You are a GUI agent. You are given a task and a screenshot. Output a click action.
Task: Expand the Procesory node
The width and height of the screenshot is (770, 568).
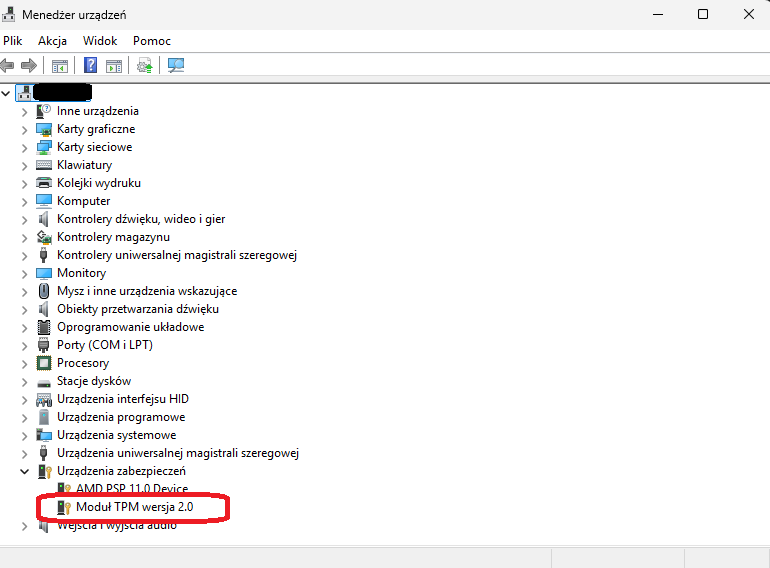coord(25,363)
